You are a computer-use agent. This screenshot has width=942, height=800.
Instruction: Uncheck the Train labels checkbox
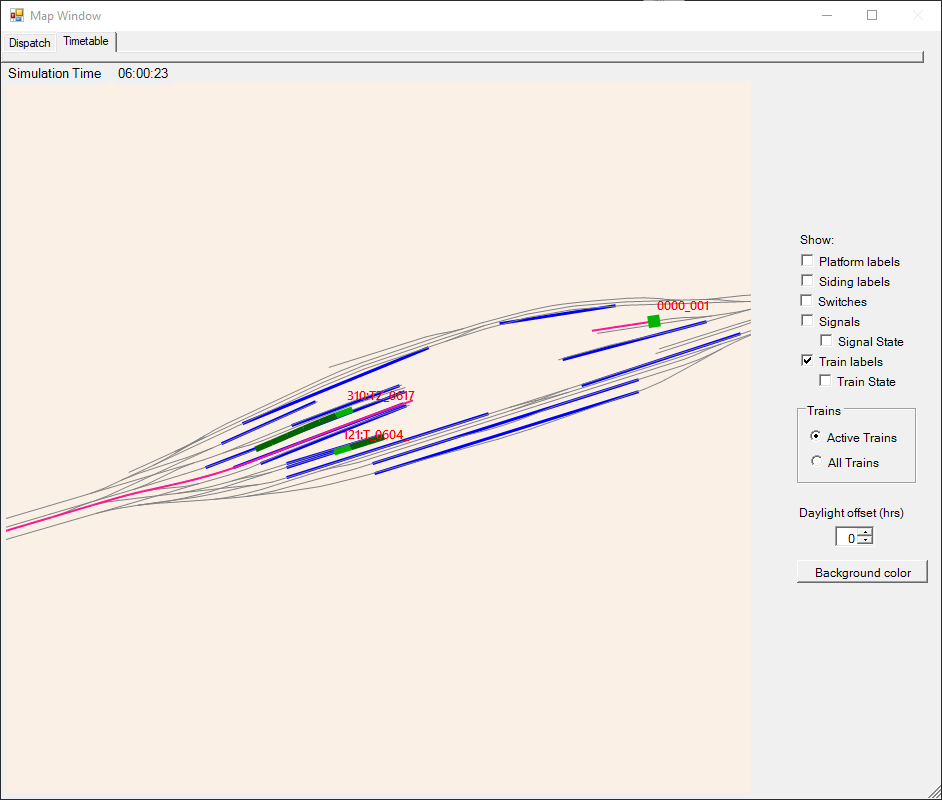[808, 361]
